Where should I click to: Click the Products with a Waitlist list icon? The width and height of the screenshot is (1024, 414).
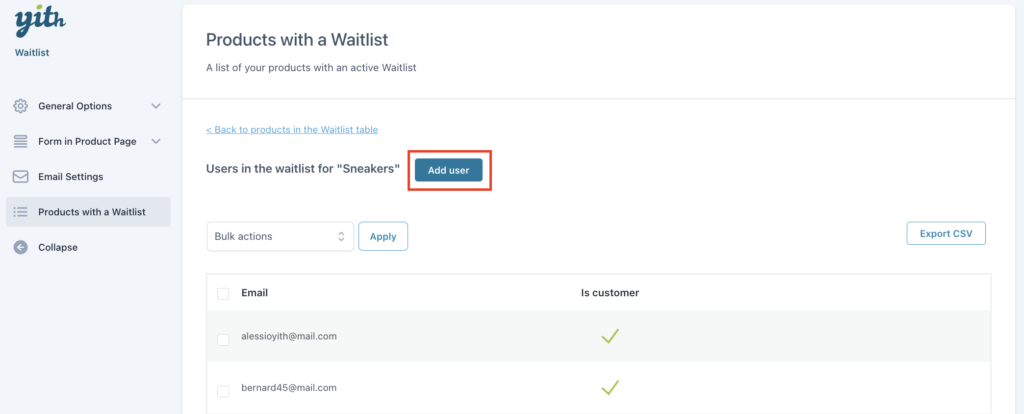pos(21,212)
